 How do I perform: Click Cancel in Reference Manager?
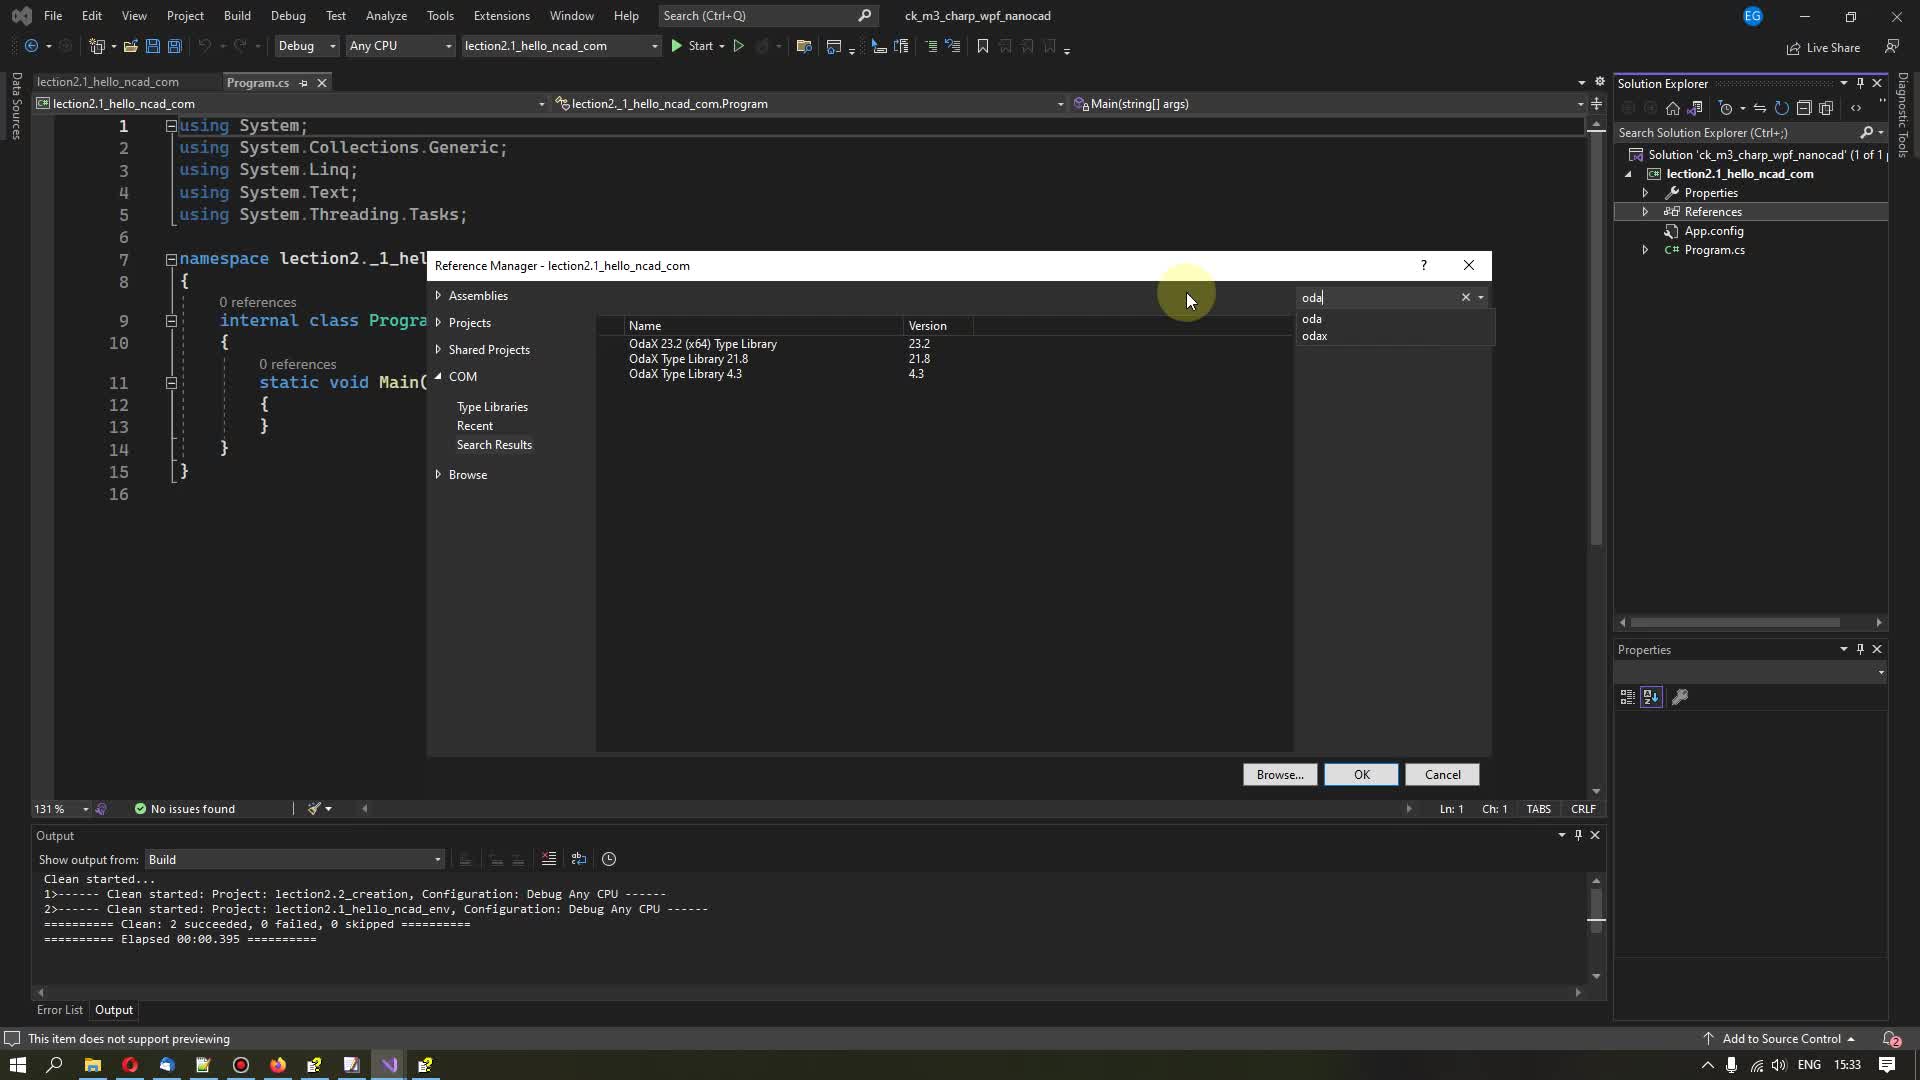point(1442,775)
